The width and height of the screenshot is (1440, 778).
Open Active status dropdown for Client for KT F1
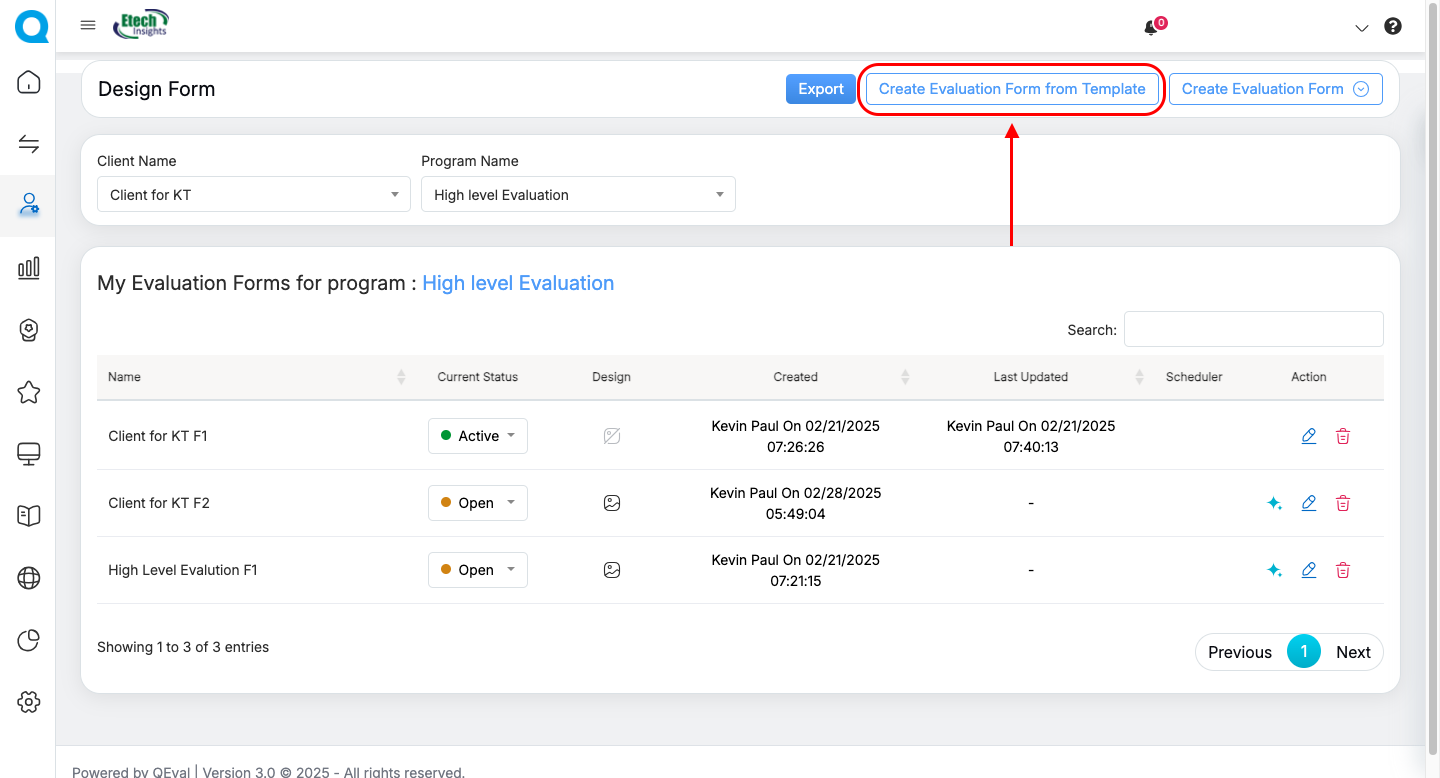[x=478, y=436]
